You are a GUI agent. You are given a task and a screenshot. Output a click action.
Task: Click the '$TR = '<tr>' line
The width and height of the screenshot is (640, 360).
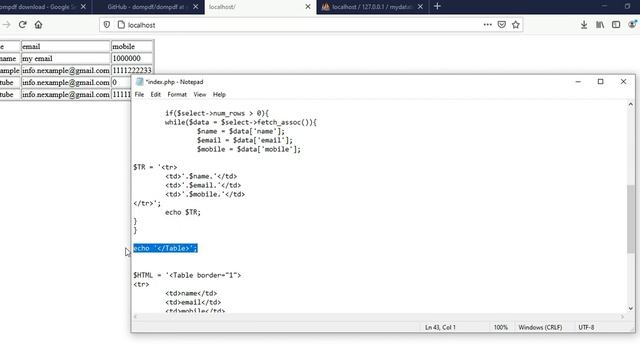[155, 167]
